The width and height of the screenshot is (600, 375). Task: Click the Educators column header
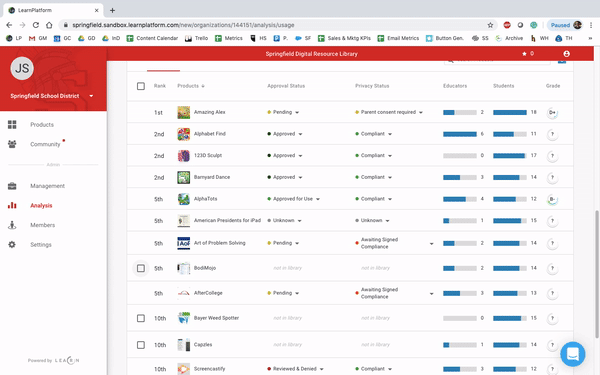click(x=455, y=86)
